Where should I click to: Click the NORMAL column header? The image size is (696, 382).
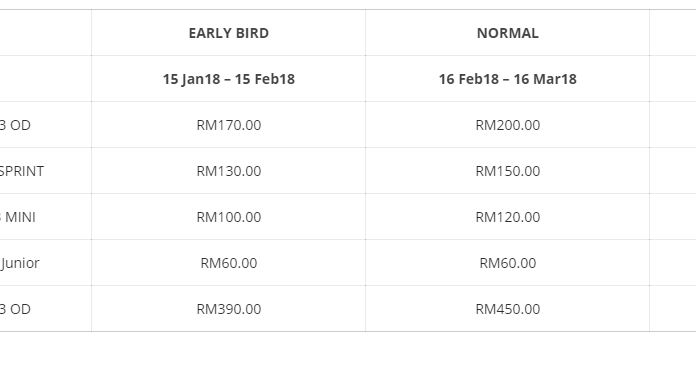point(507,33)
